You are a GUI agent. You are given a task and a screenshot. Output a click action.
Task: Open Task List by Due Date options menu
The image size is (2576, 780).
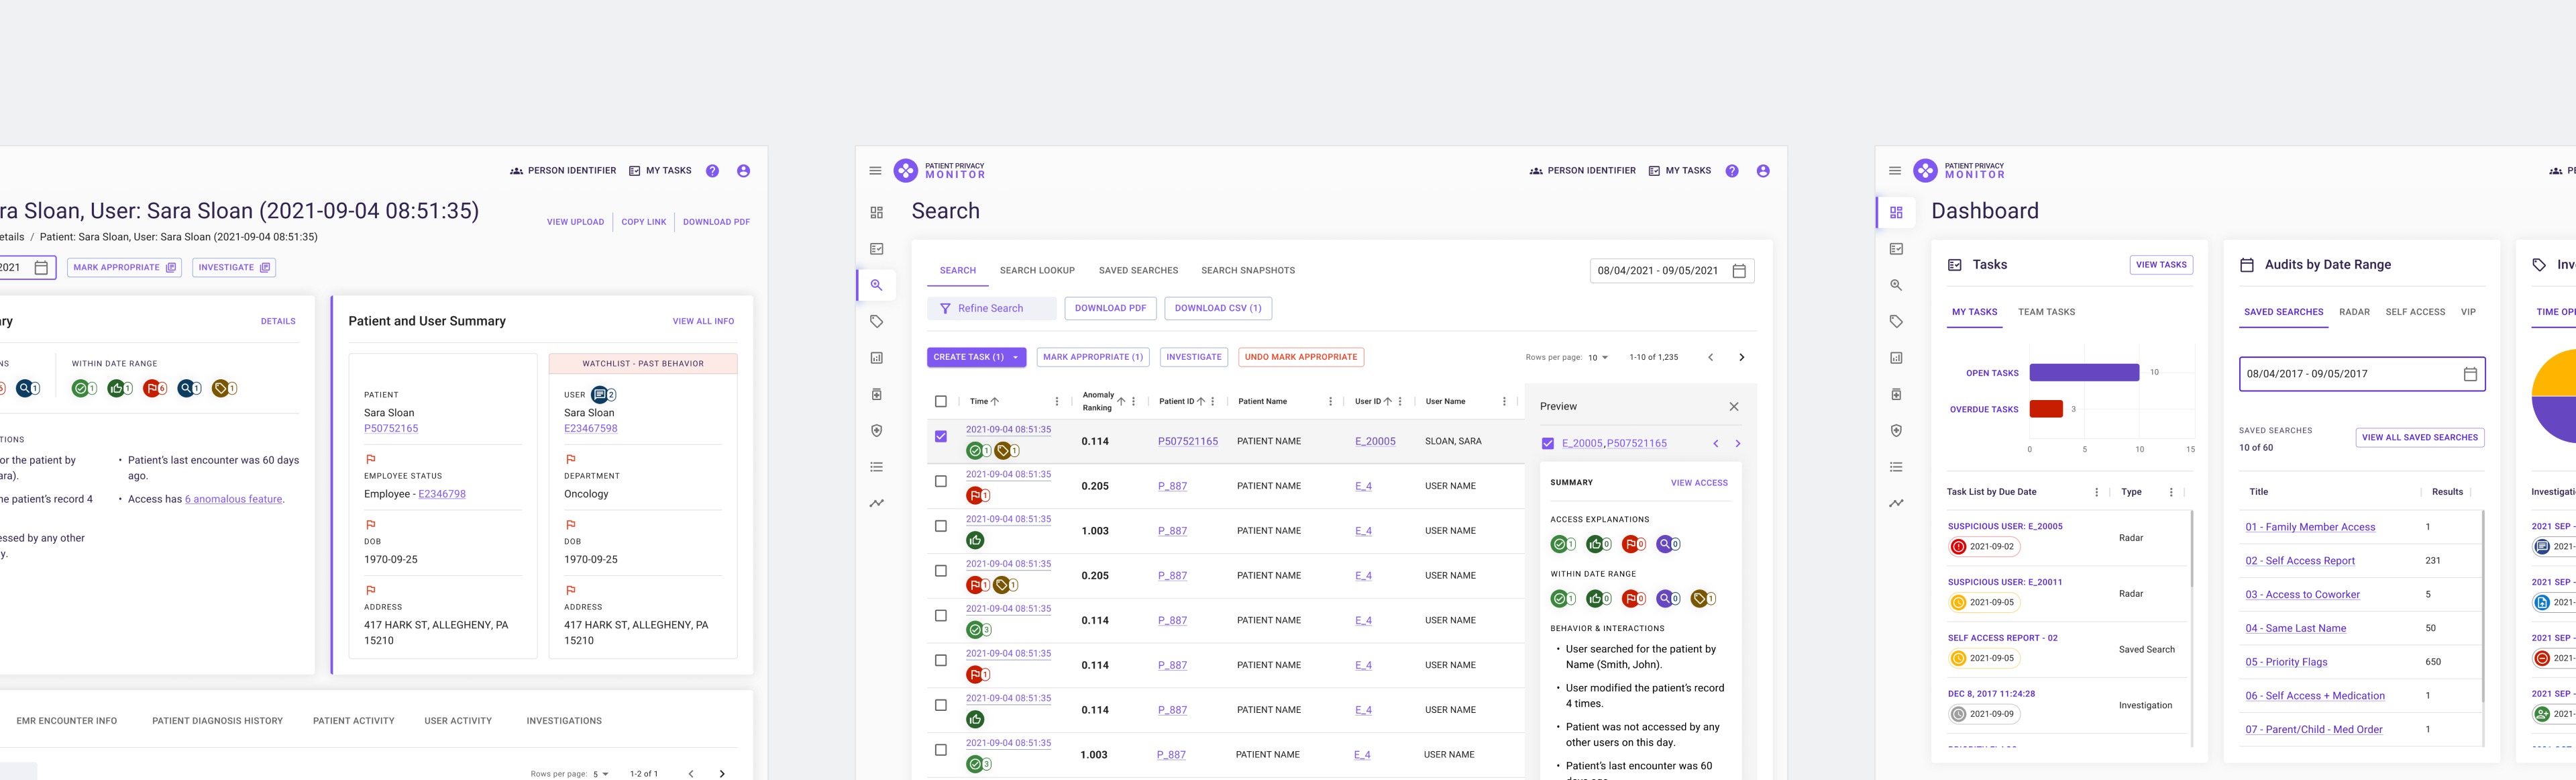pos(2096,492)
